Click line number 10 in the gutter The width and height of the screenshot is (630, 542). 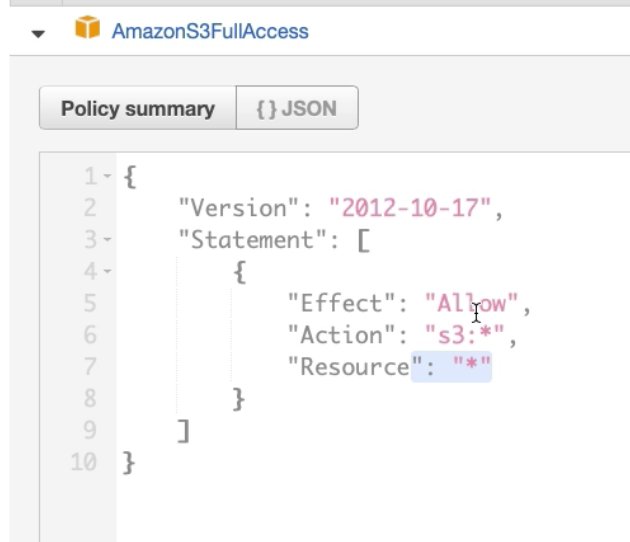click(x=87, y=462)
